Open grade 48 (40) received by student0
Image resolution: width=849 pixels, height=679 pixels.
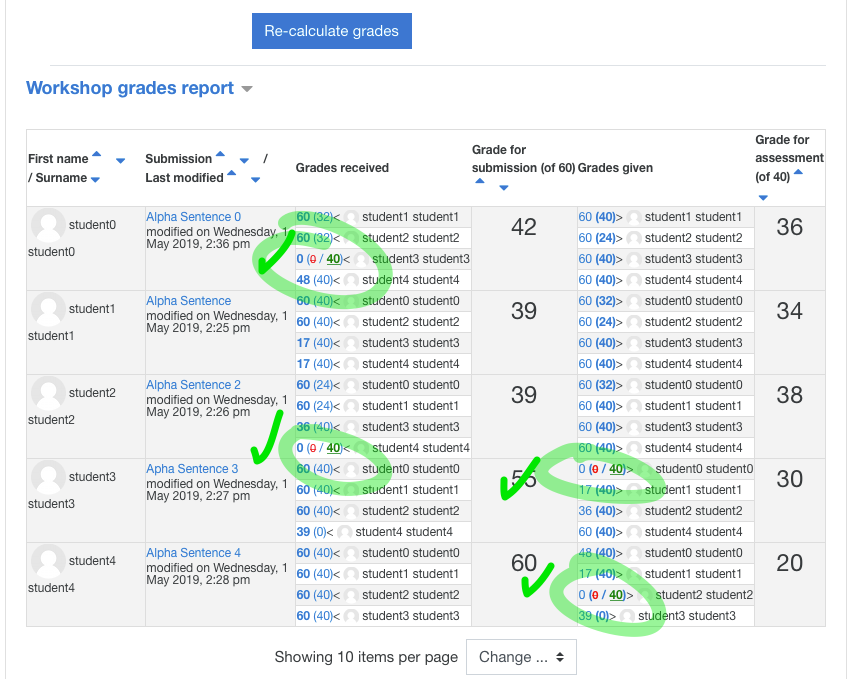coord(315,280)
